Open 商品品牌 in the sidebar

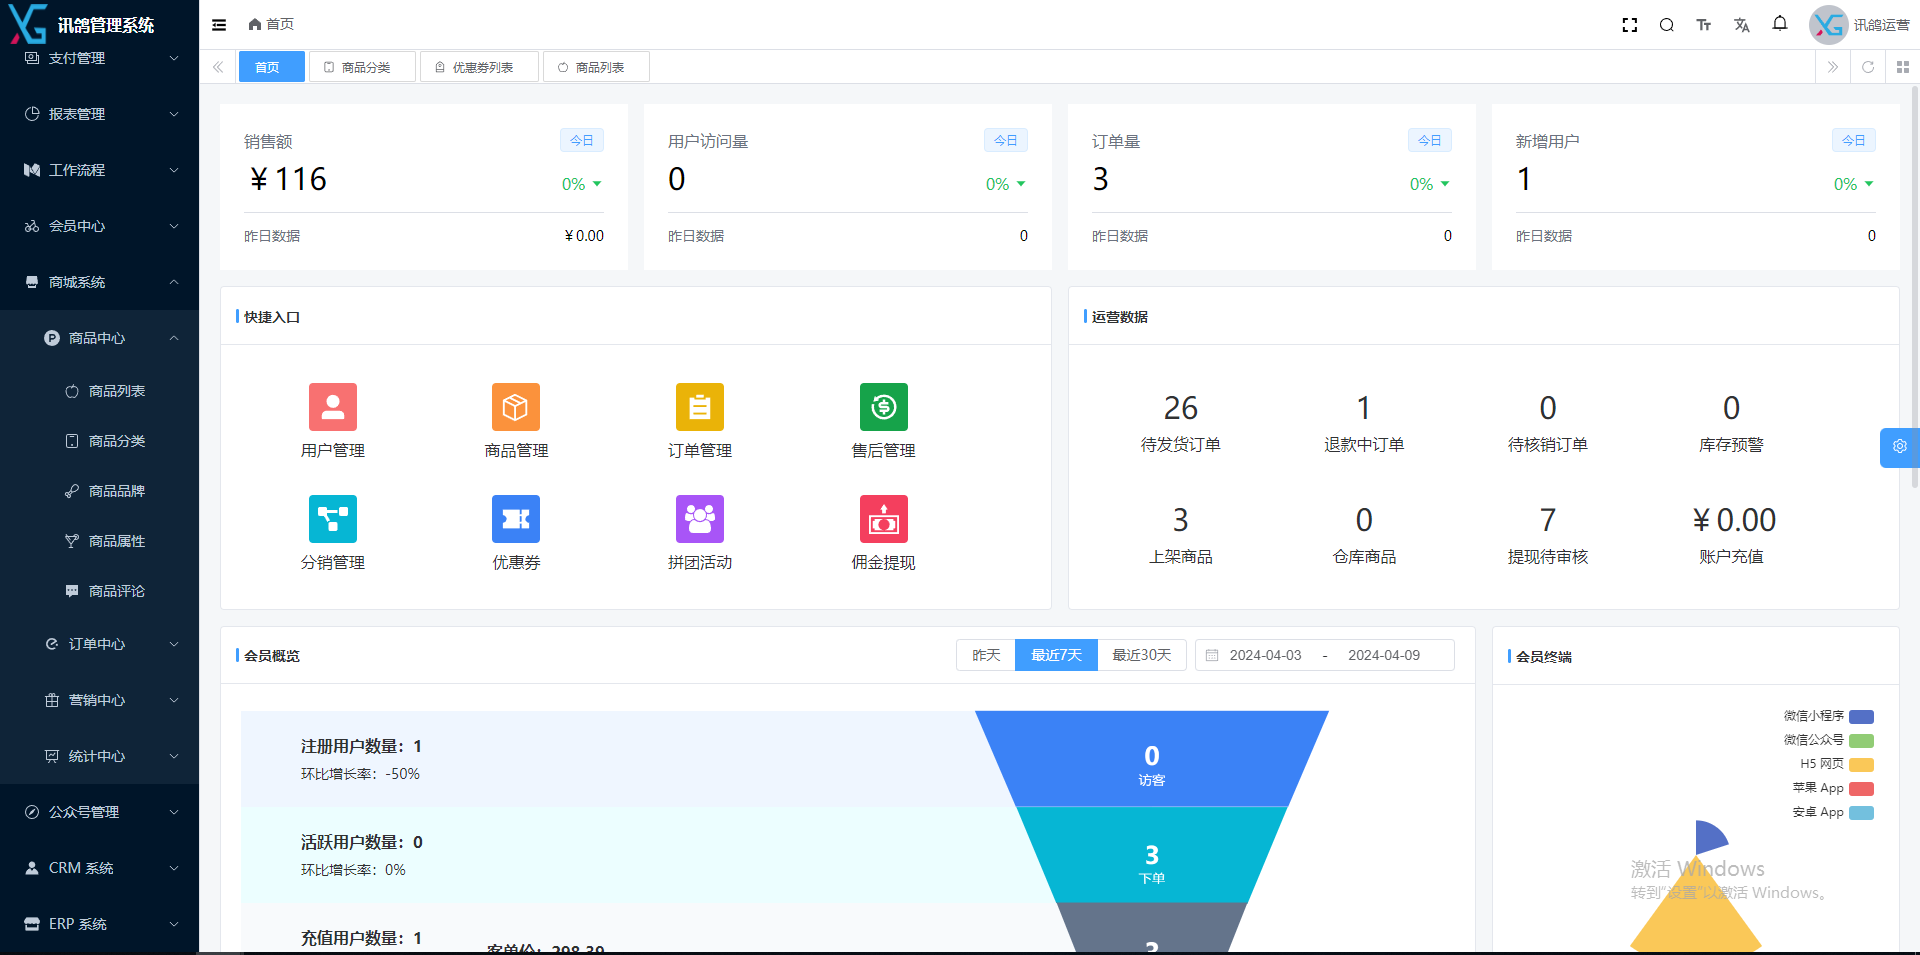coord(100,491)
